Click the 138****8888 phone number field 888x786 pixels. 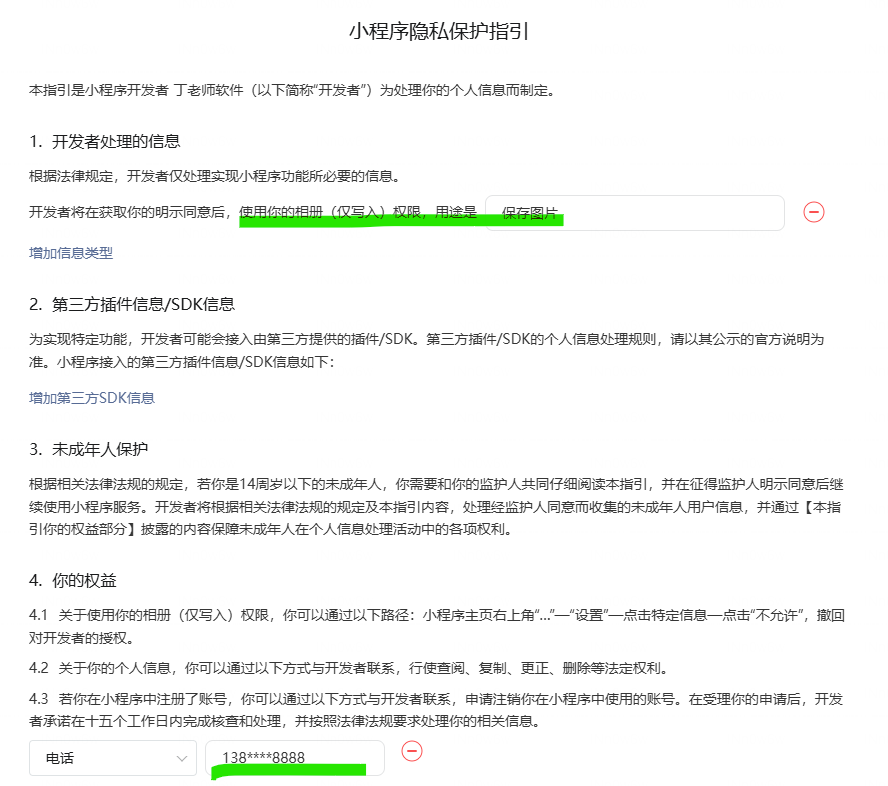coord(294,758)
